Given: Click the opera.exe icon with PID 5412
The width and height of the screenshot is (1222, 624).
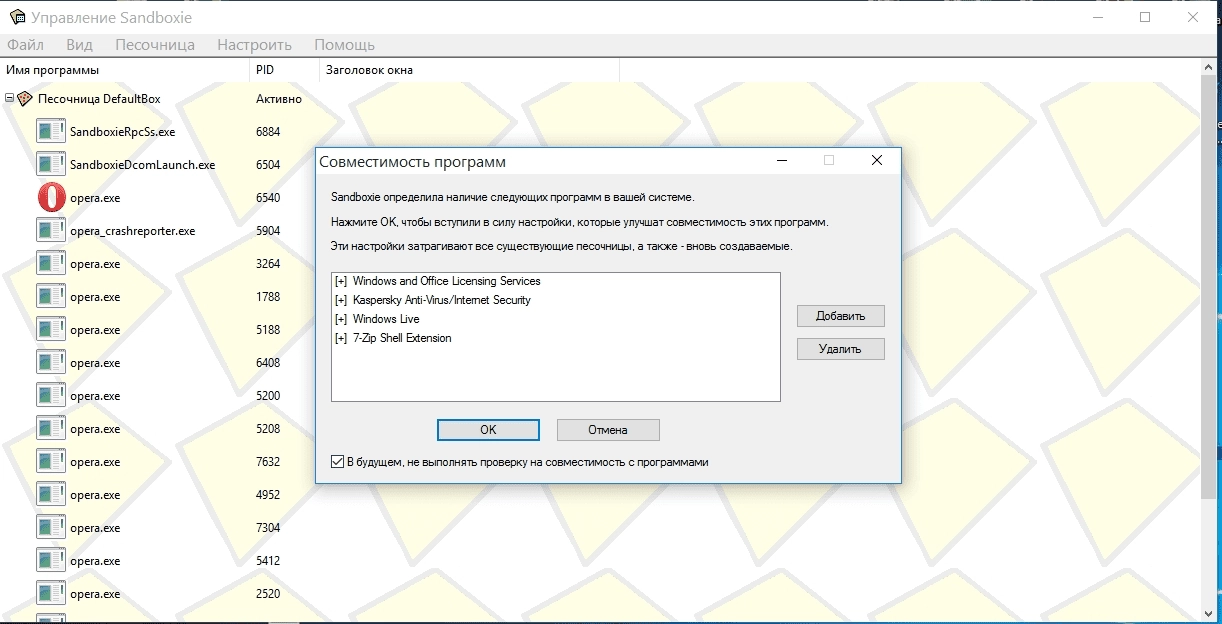Looking at the screenshot, I should (x=51, y=560).
